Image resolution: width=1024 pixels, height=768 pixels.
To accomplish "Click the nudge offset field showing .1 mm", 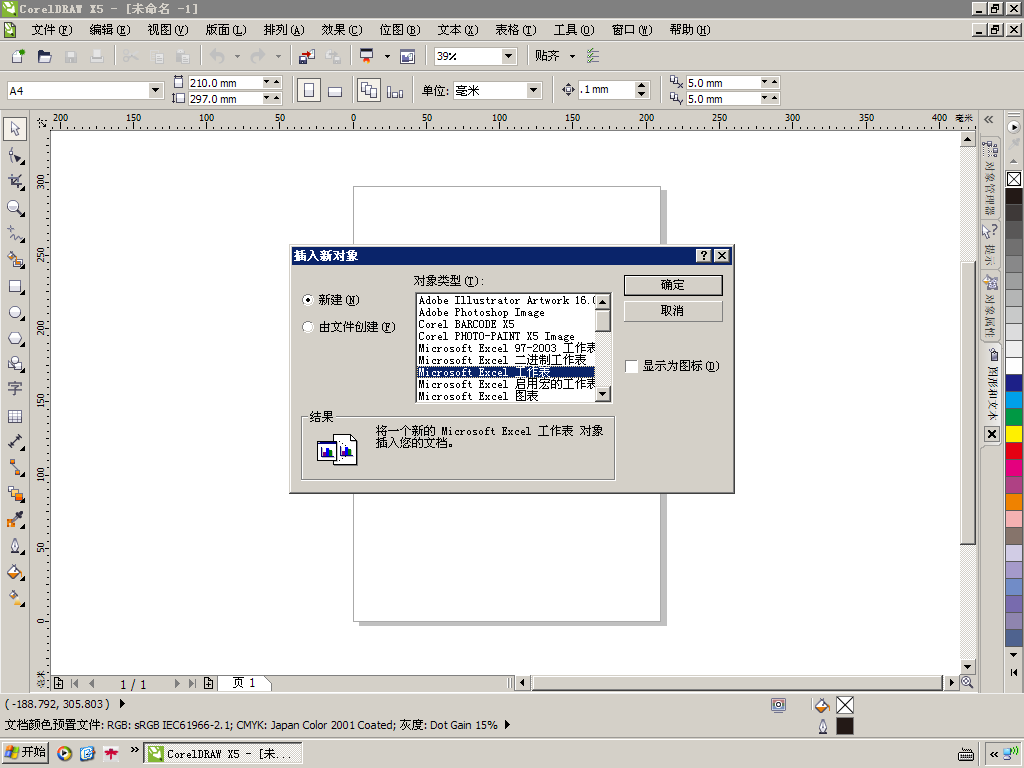I will point(606,89).
